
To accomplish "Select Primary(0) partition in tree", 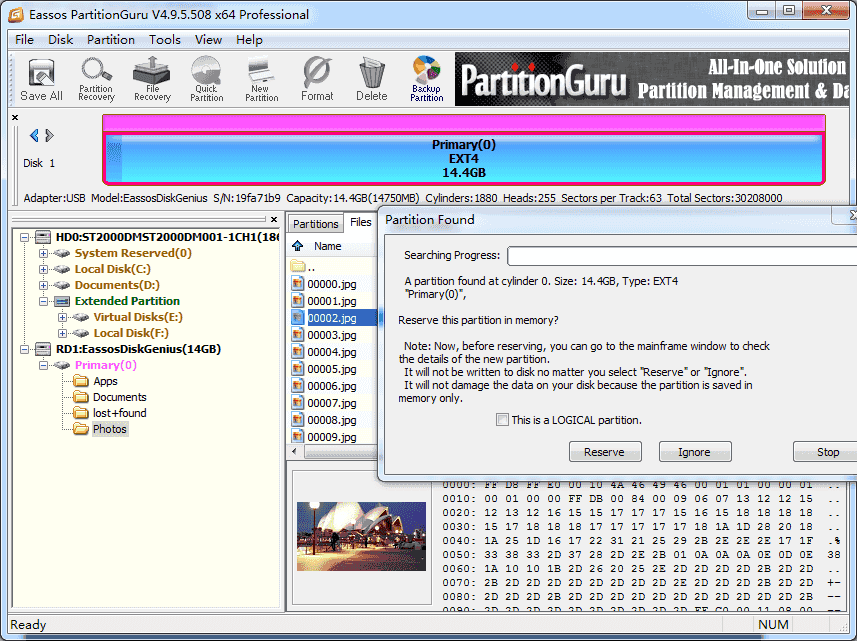I will [105, 365].
